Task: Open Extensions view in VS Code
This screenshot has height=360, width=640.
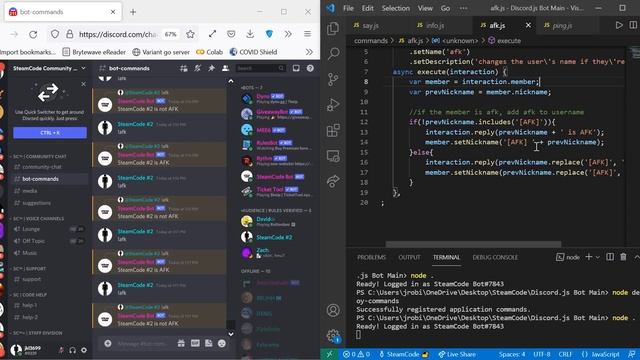Action: [x=333, y=131]
